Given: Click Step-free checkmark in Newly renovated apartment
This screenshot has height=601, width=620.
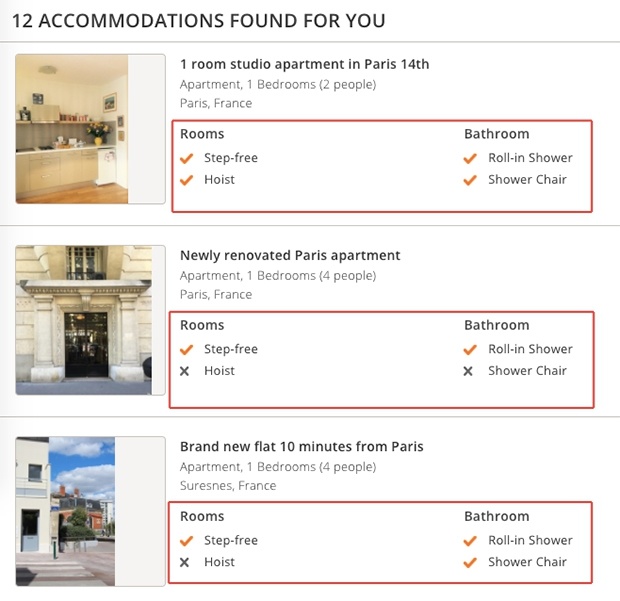Looking at the screenshot, I should tap(186, 350).
